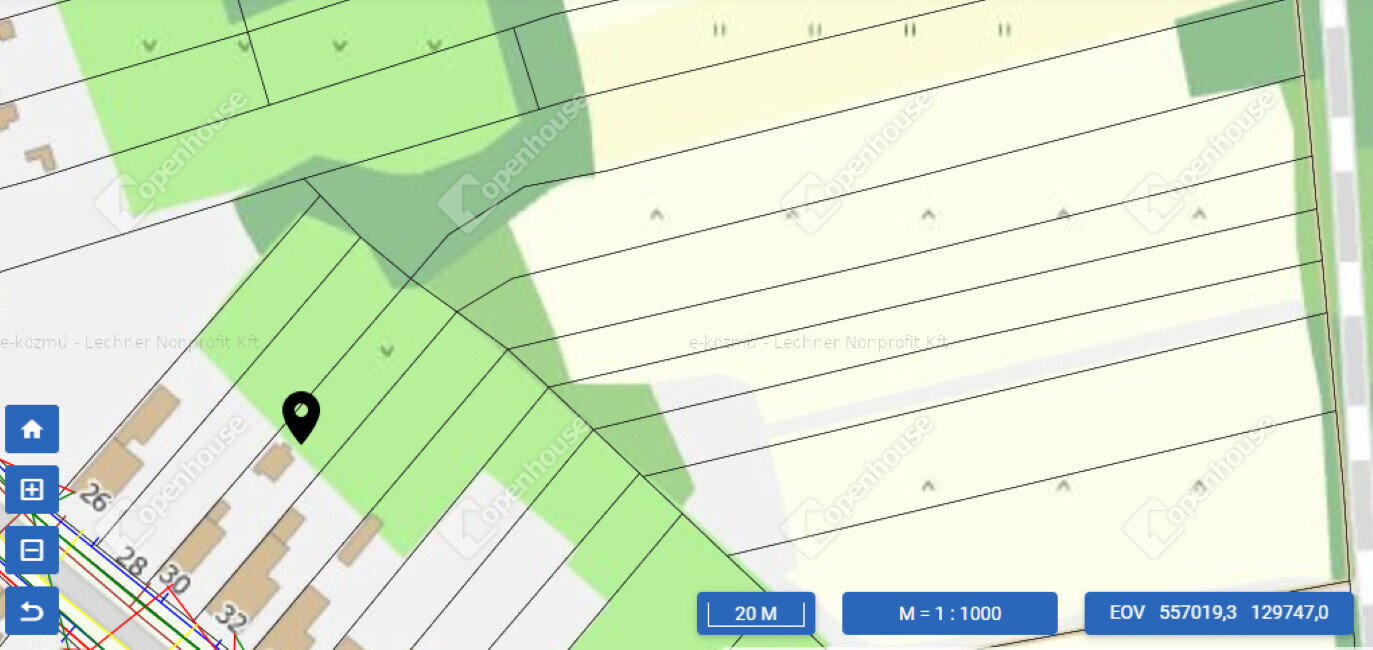Image resolution: width=1373 pixels, height=650 pixels.
Task: Click the 20 M scale bar
Action: click(x=756, y=613)
